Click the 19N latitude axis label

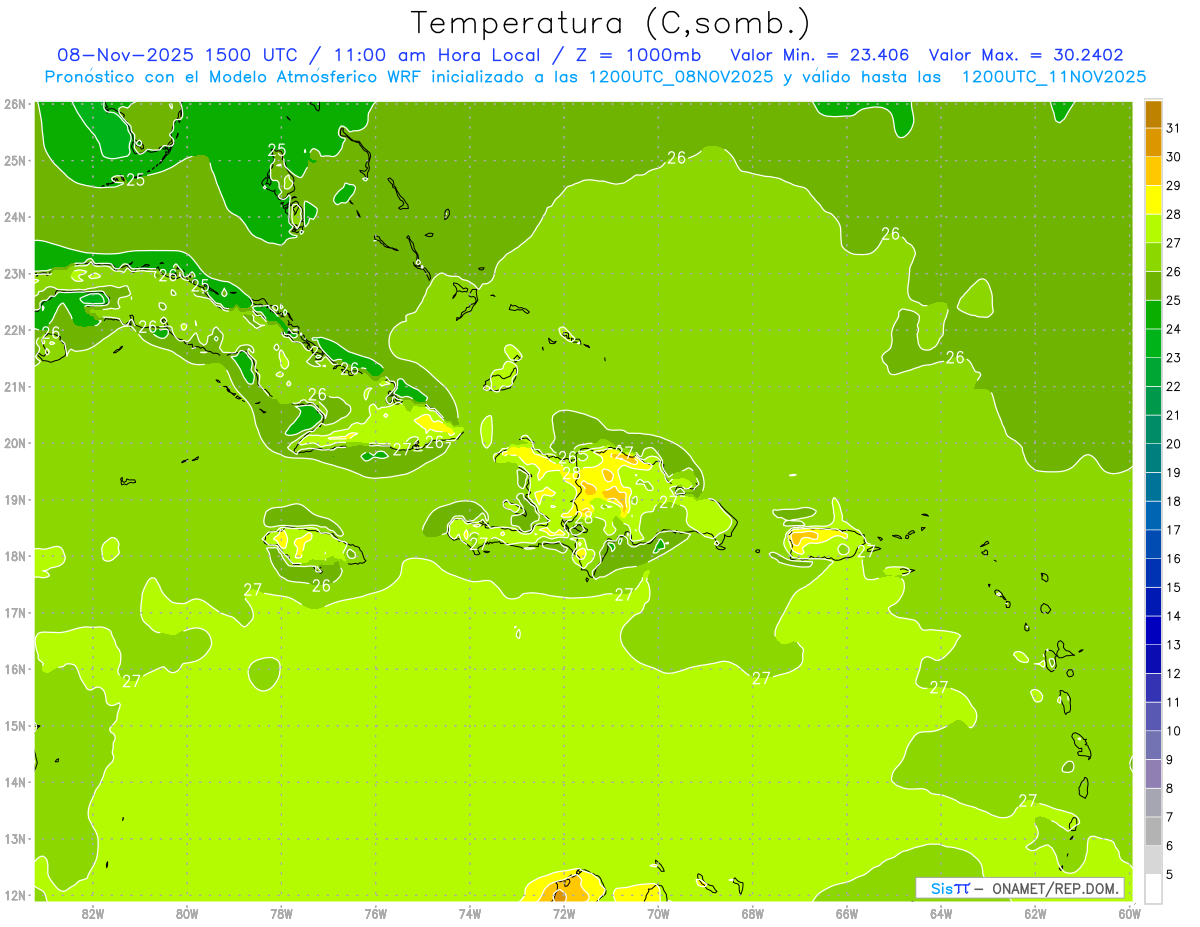click(x=15, y=499)
